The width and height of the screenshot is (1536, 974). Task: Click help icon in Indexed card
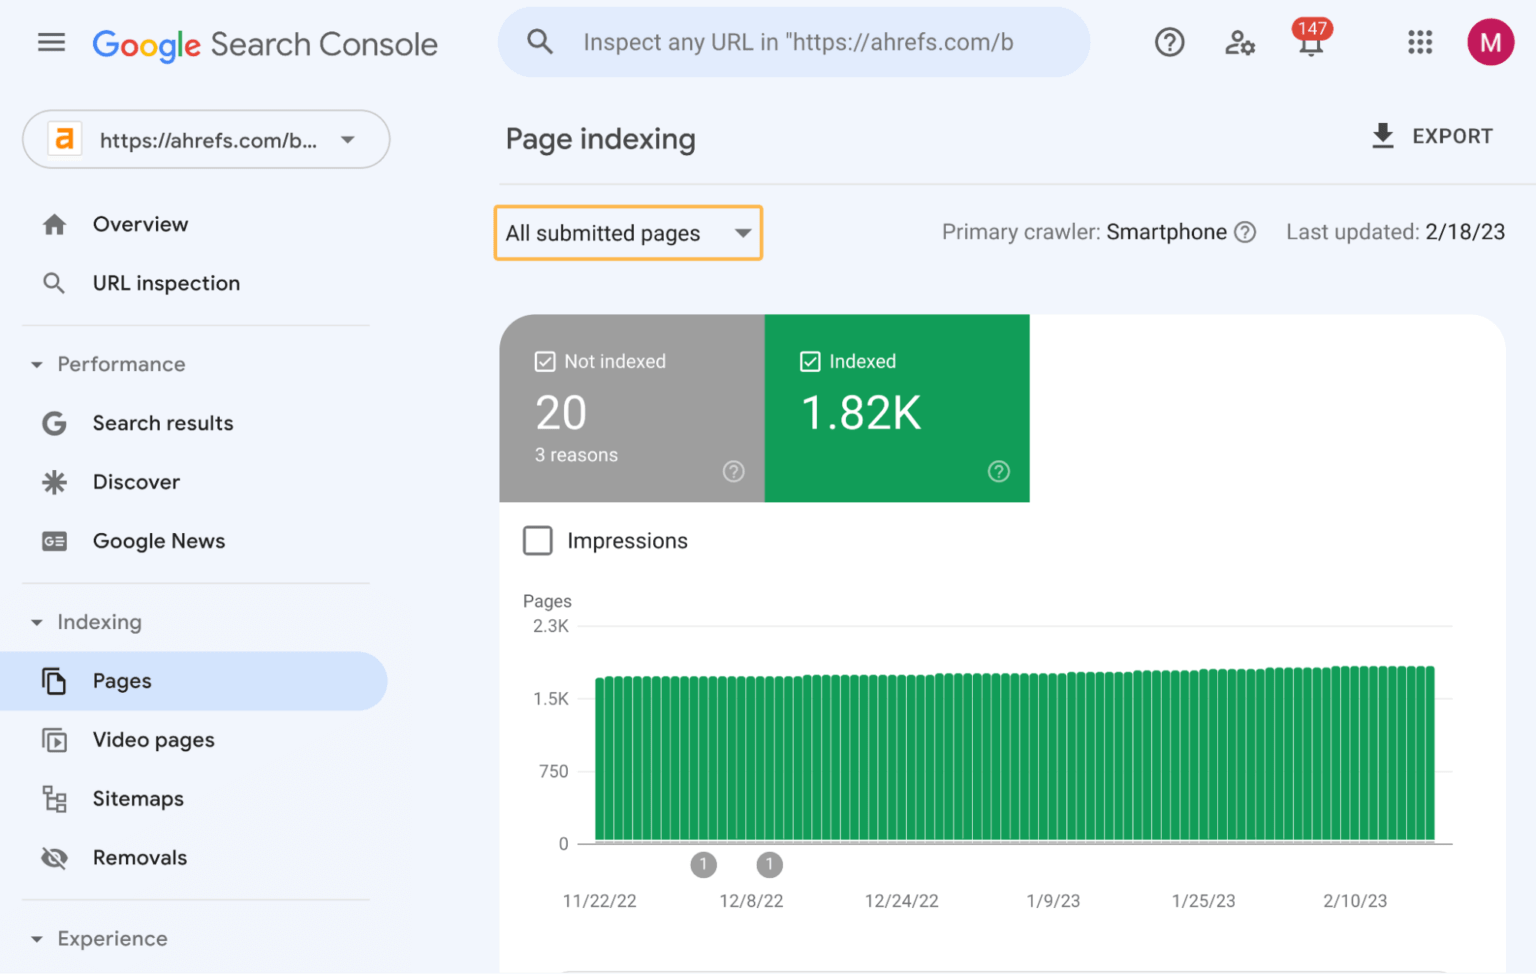point(998,471)
